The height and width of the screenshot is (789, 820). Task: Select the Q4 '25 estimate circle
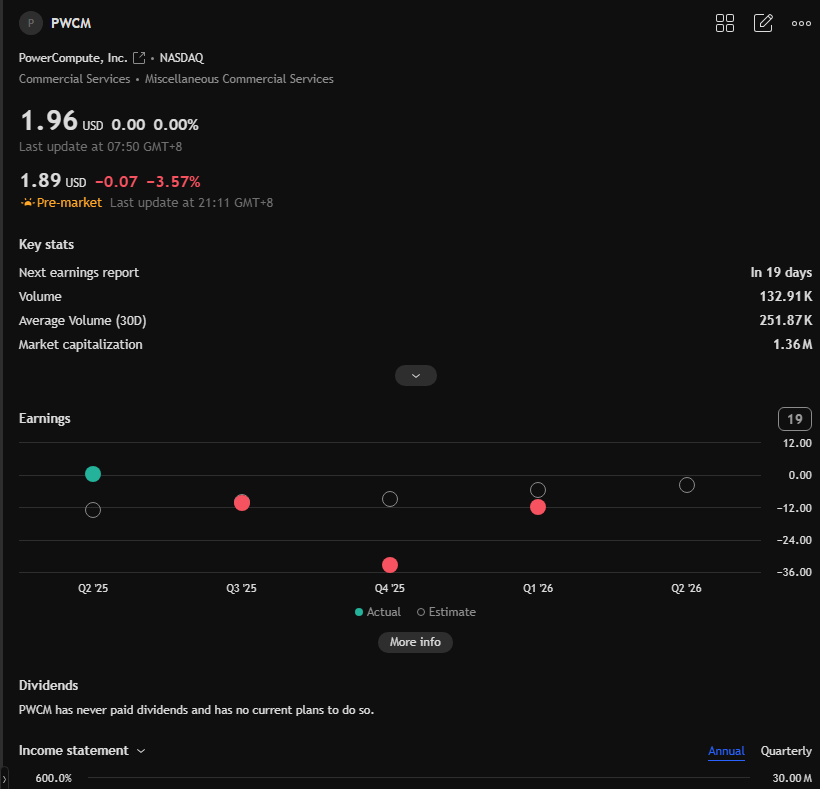pyautogui.click(x=390, y=499)
